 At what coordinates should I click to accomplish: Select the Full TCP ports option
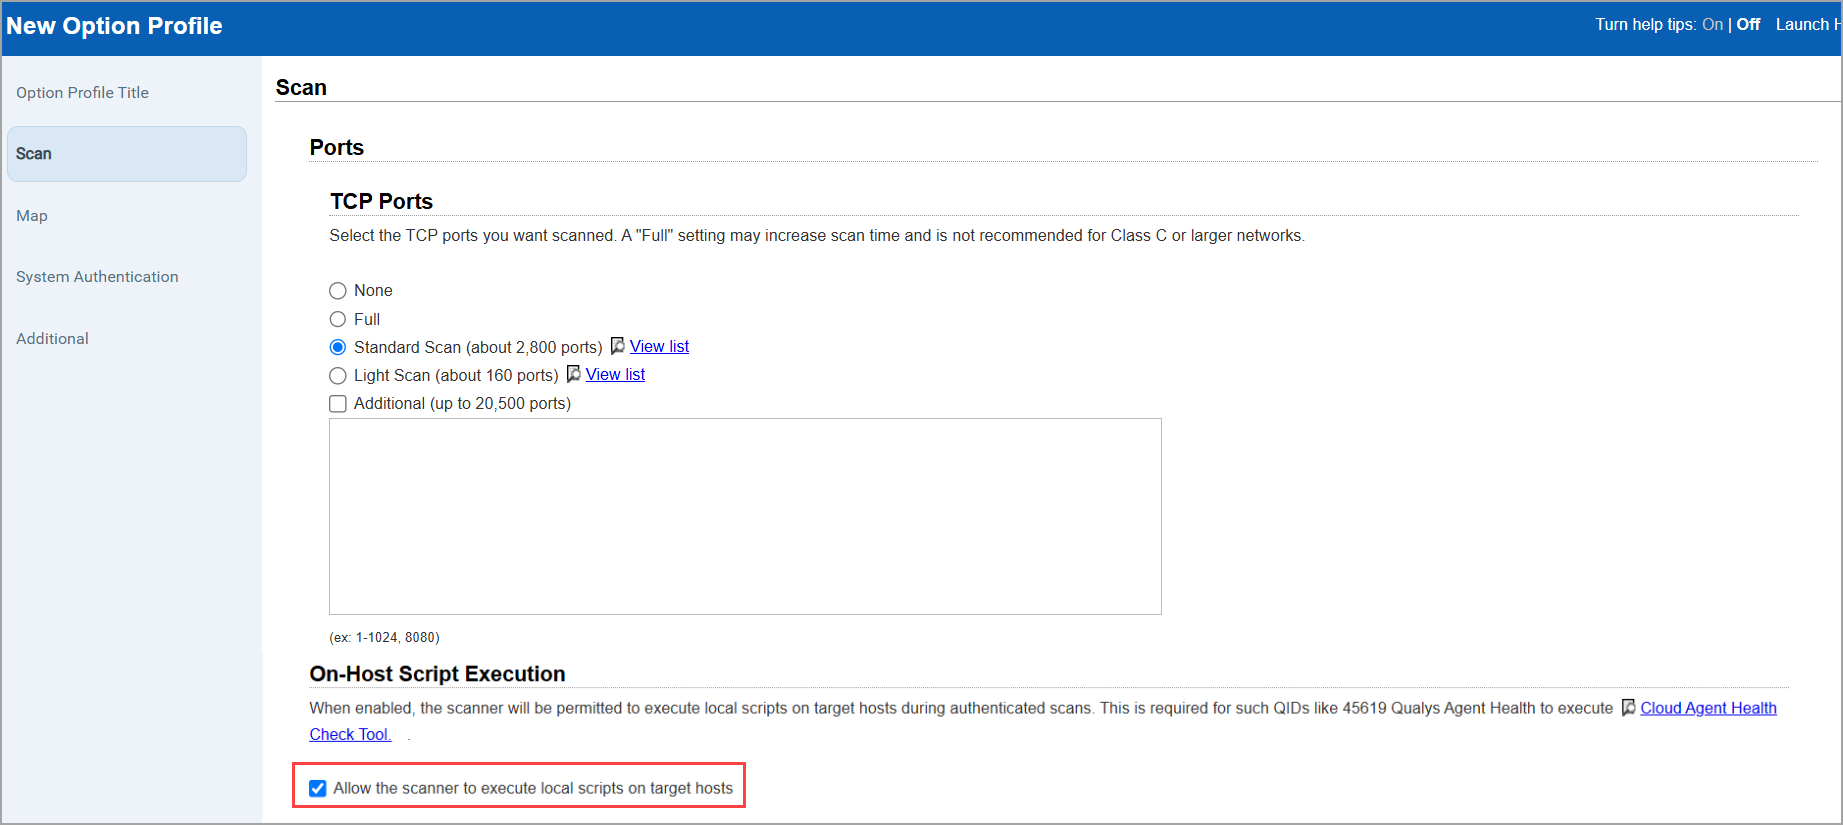click(x=338, y=319)
